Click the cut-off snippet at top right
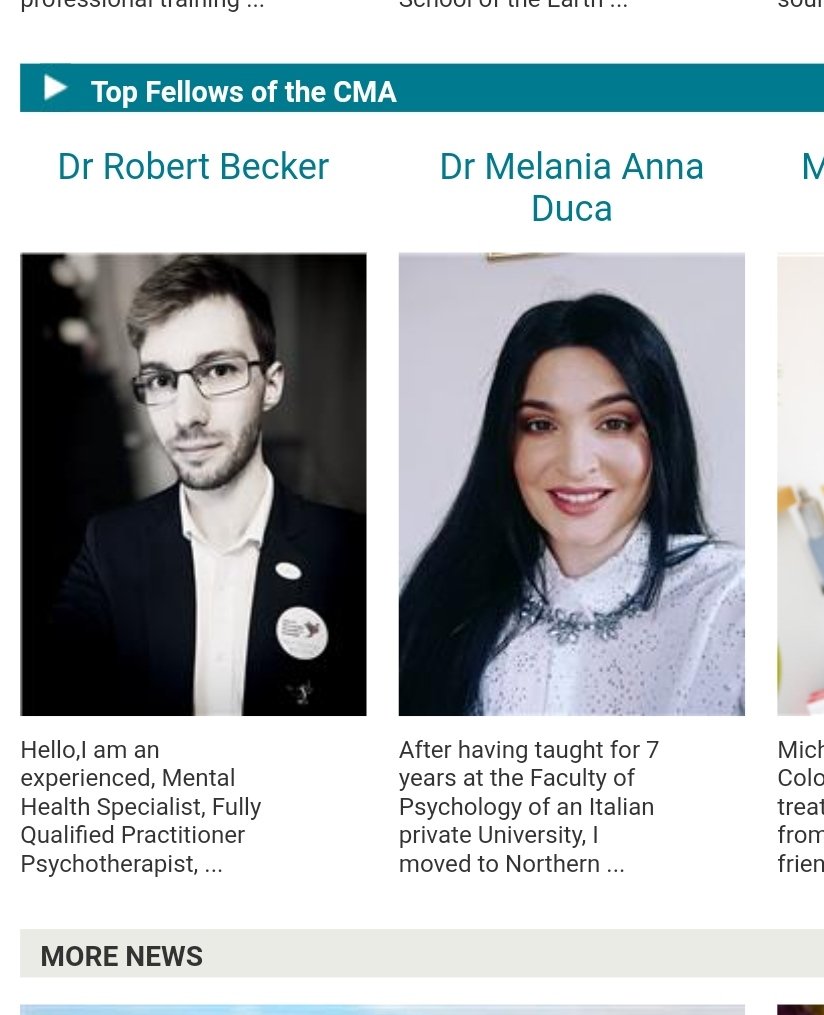The height and width of the screenshot is (1015, 824). click(x=801, y=3)
